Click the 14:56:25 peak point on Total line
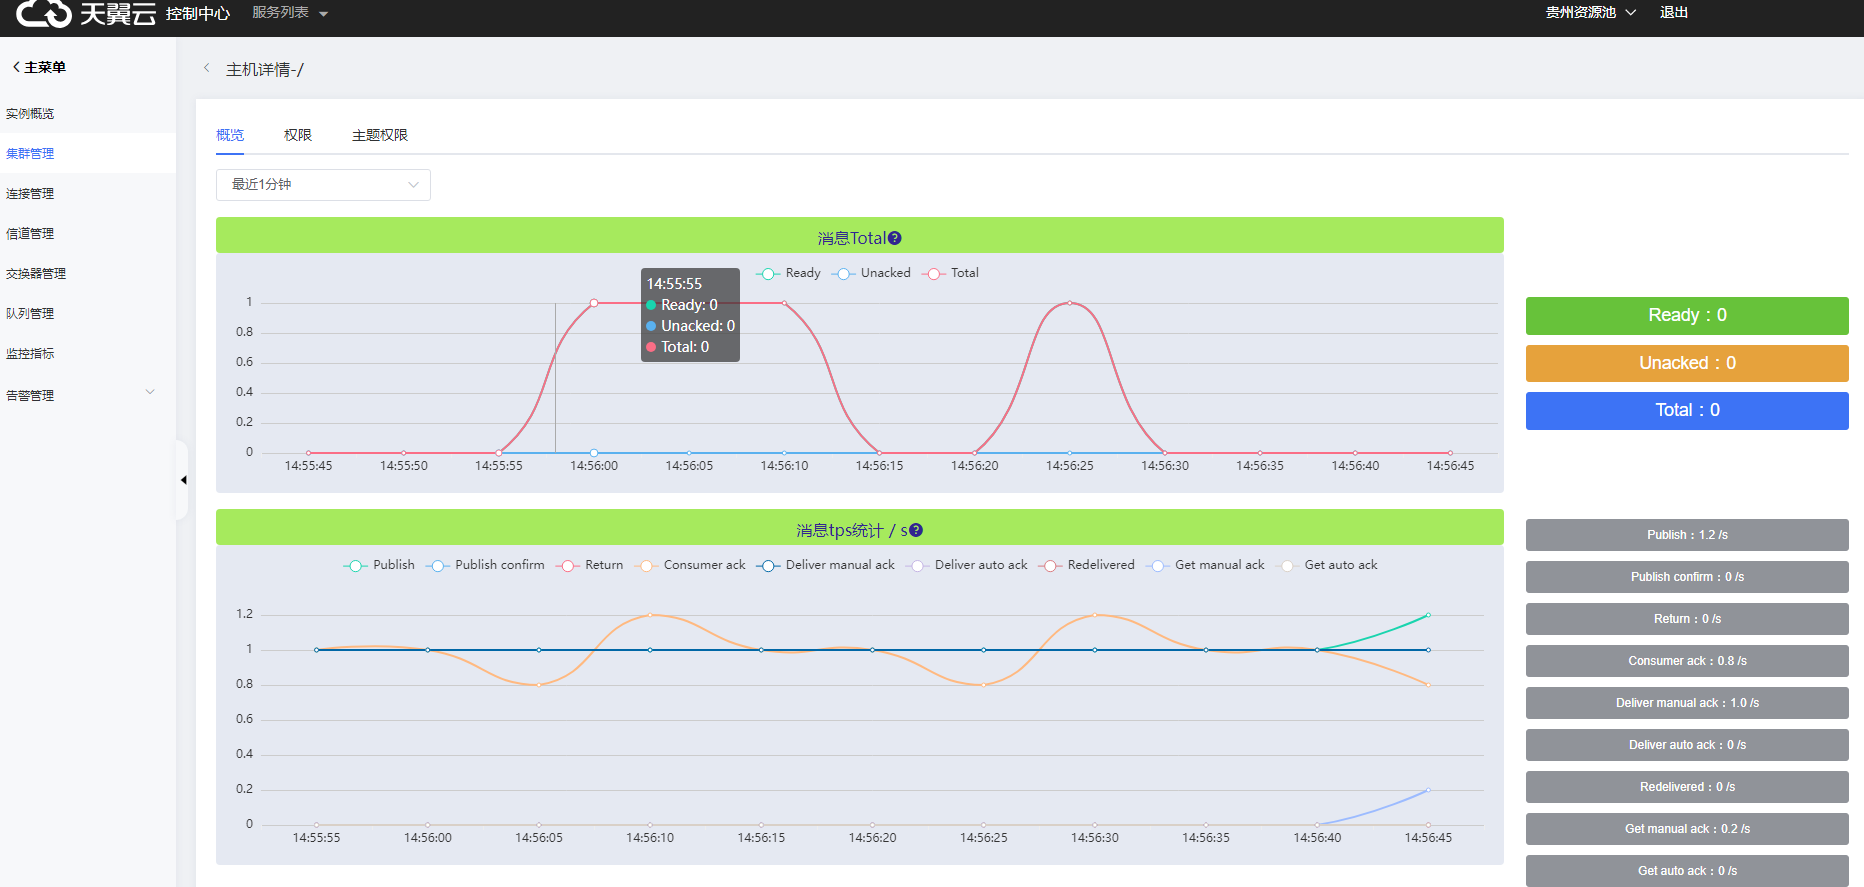Viewport: 1864px width, 887px height. pos(1069,302)
